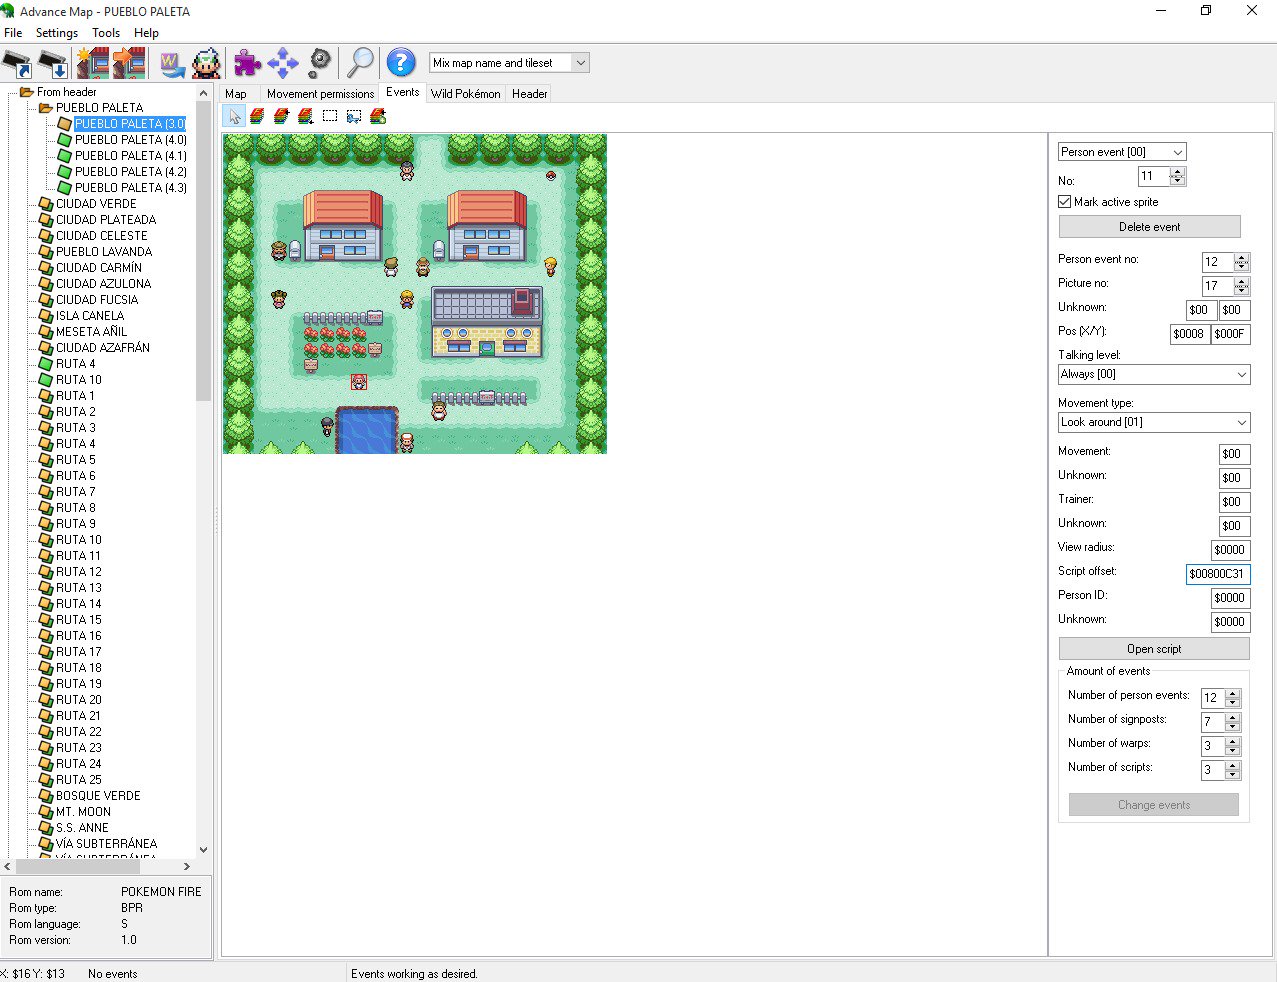Click the map tree horizontal scroll-right arrow
The width and height of the screenshot is (1277, 982).
click(186, 867)
